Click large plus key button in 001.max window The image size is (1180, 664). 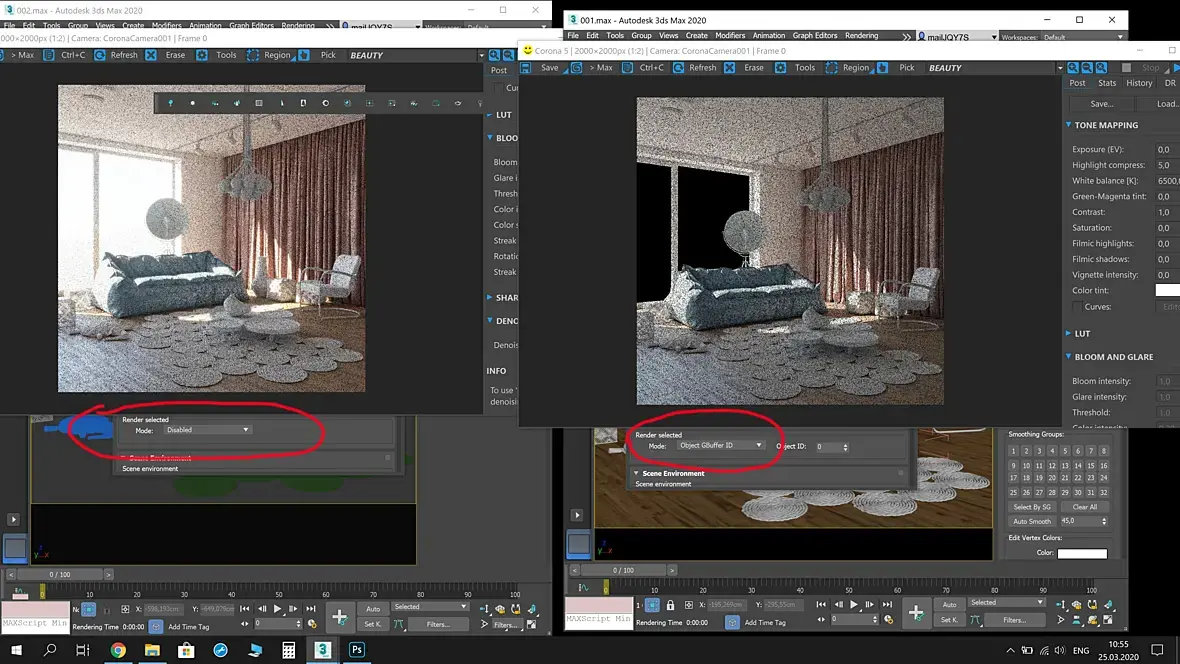click(x=916, y=612)
